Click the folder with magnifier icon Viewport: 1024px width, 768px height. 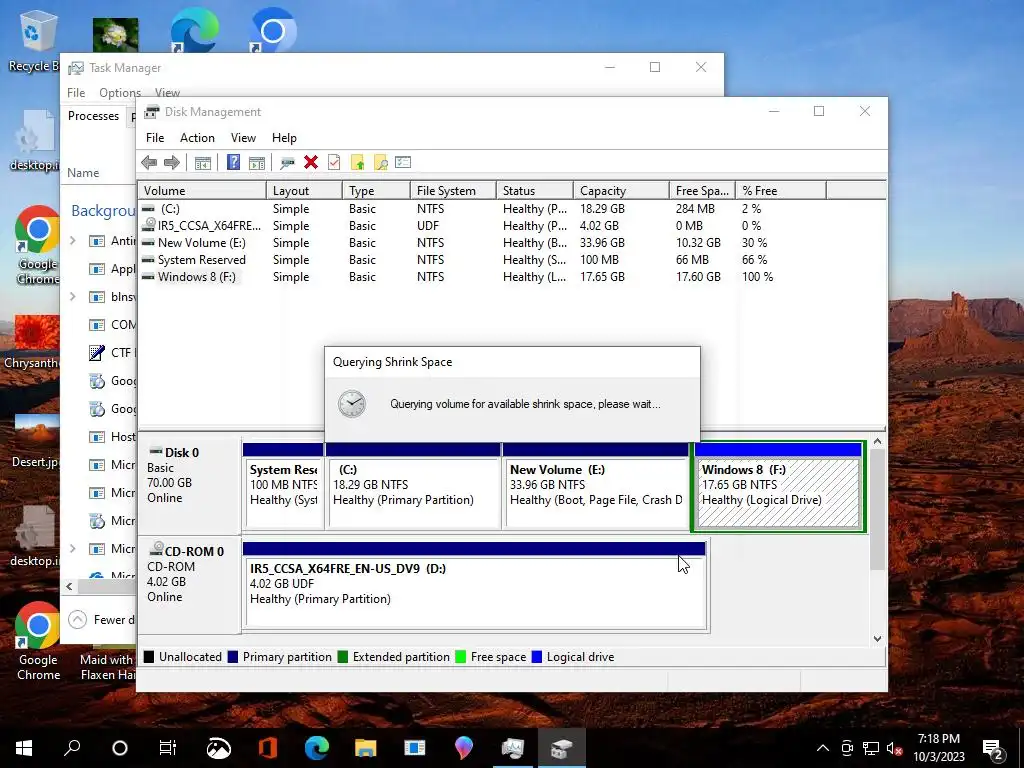pos(380,163)
